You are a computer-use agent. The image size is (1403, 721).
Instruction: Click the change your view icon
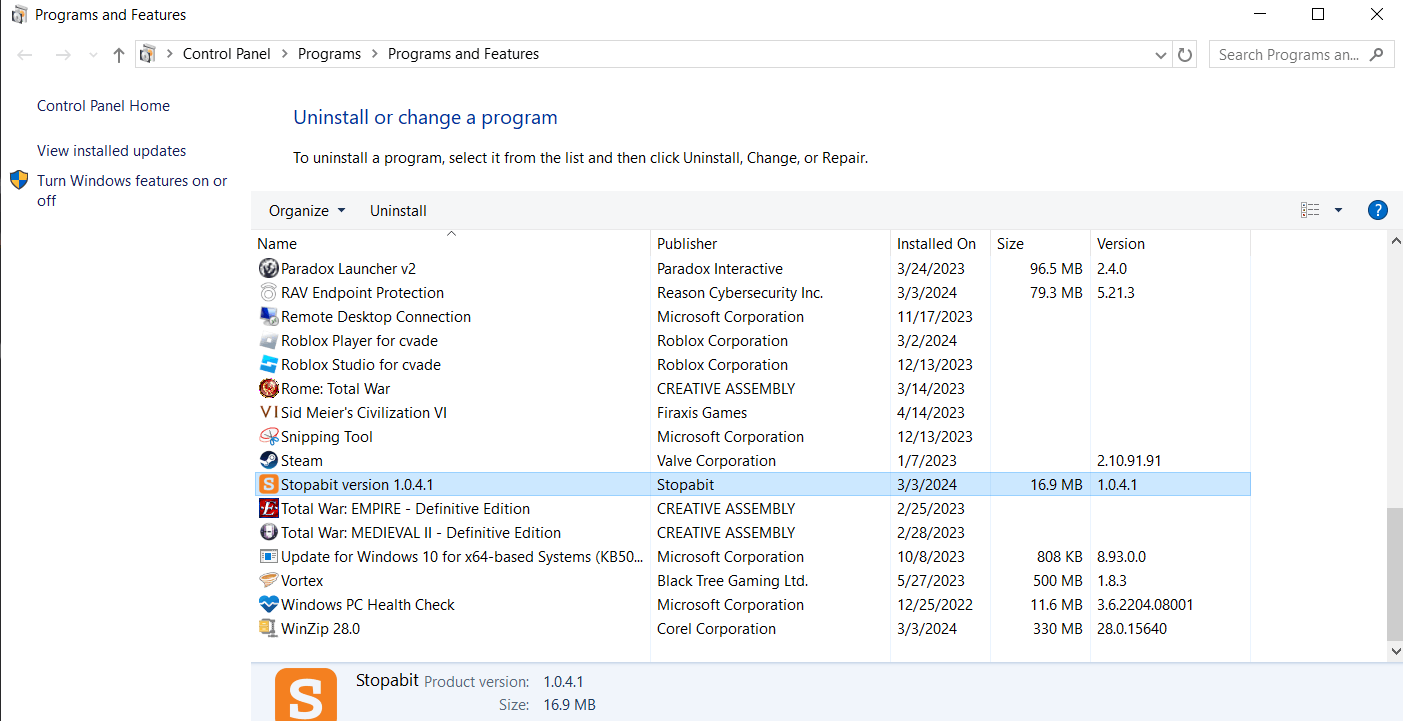pyautogui.click(x=1310, y=210)
